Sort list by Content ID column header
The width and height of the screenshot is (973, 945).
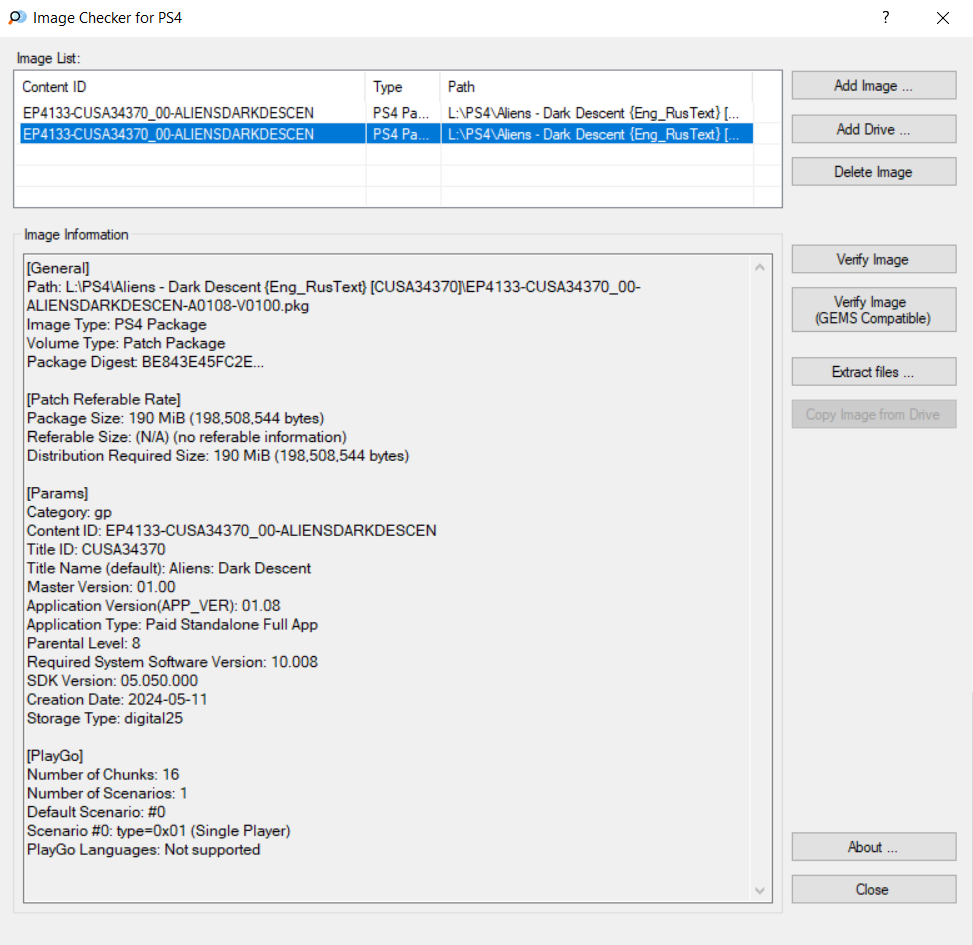[x=190, y=87]
